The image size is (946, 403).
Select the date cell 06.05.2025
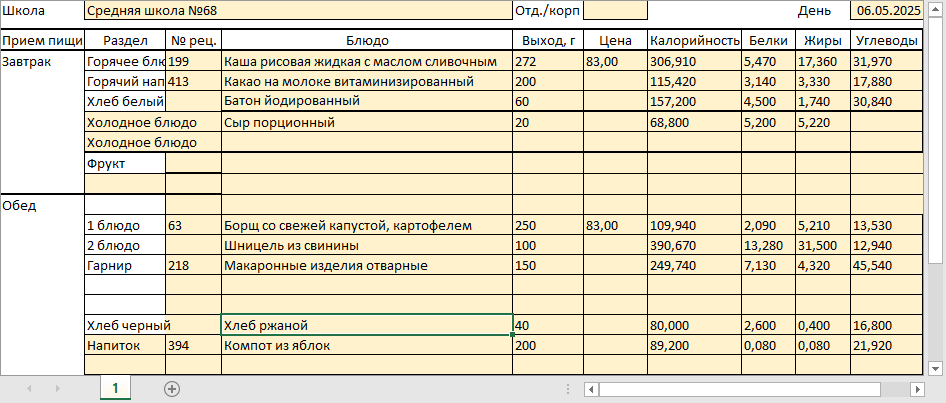886,10
